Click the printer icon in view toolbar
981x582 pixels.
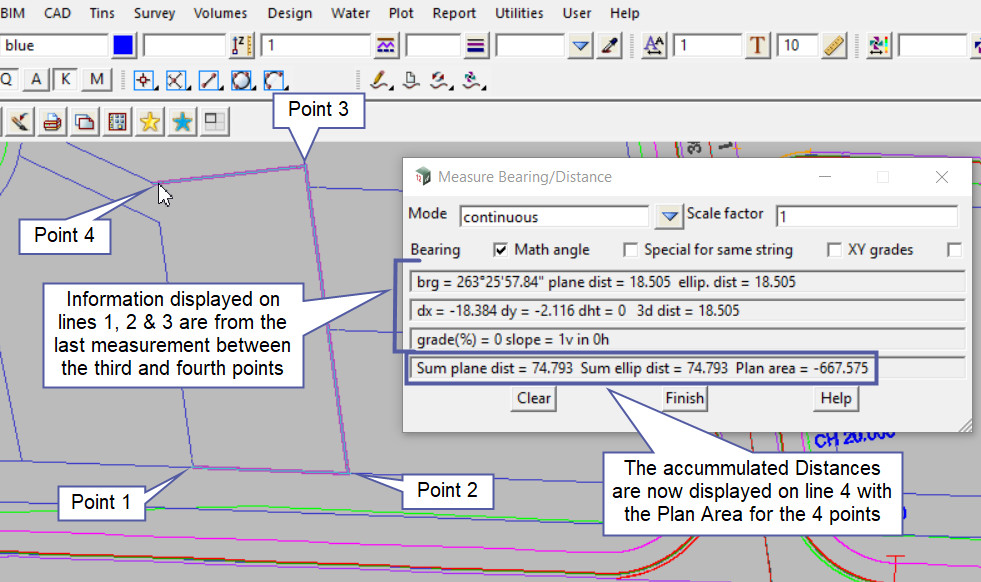(x=52, y=122)
